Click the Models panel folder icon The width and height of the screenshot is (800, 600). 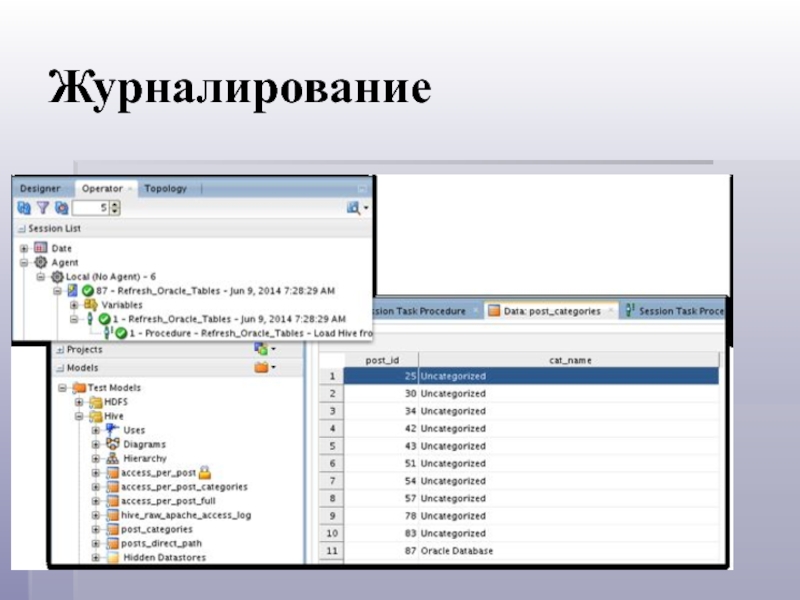coord(261,368)
